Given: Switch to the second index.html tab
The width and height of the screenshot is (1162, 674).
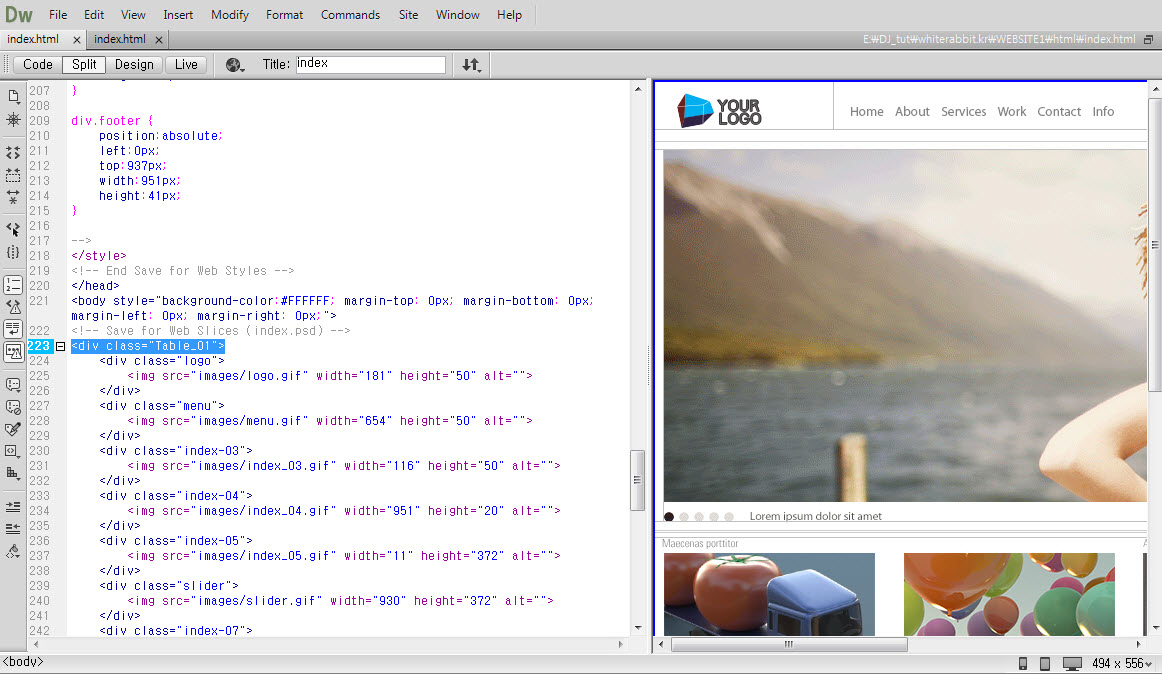Looking at the screenshot, I should (x=120, y=39).
